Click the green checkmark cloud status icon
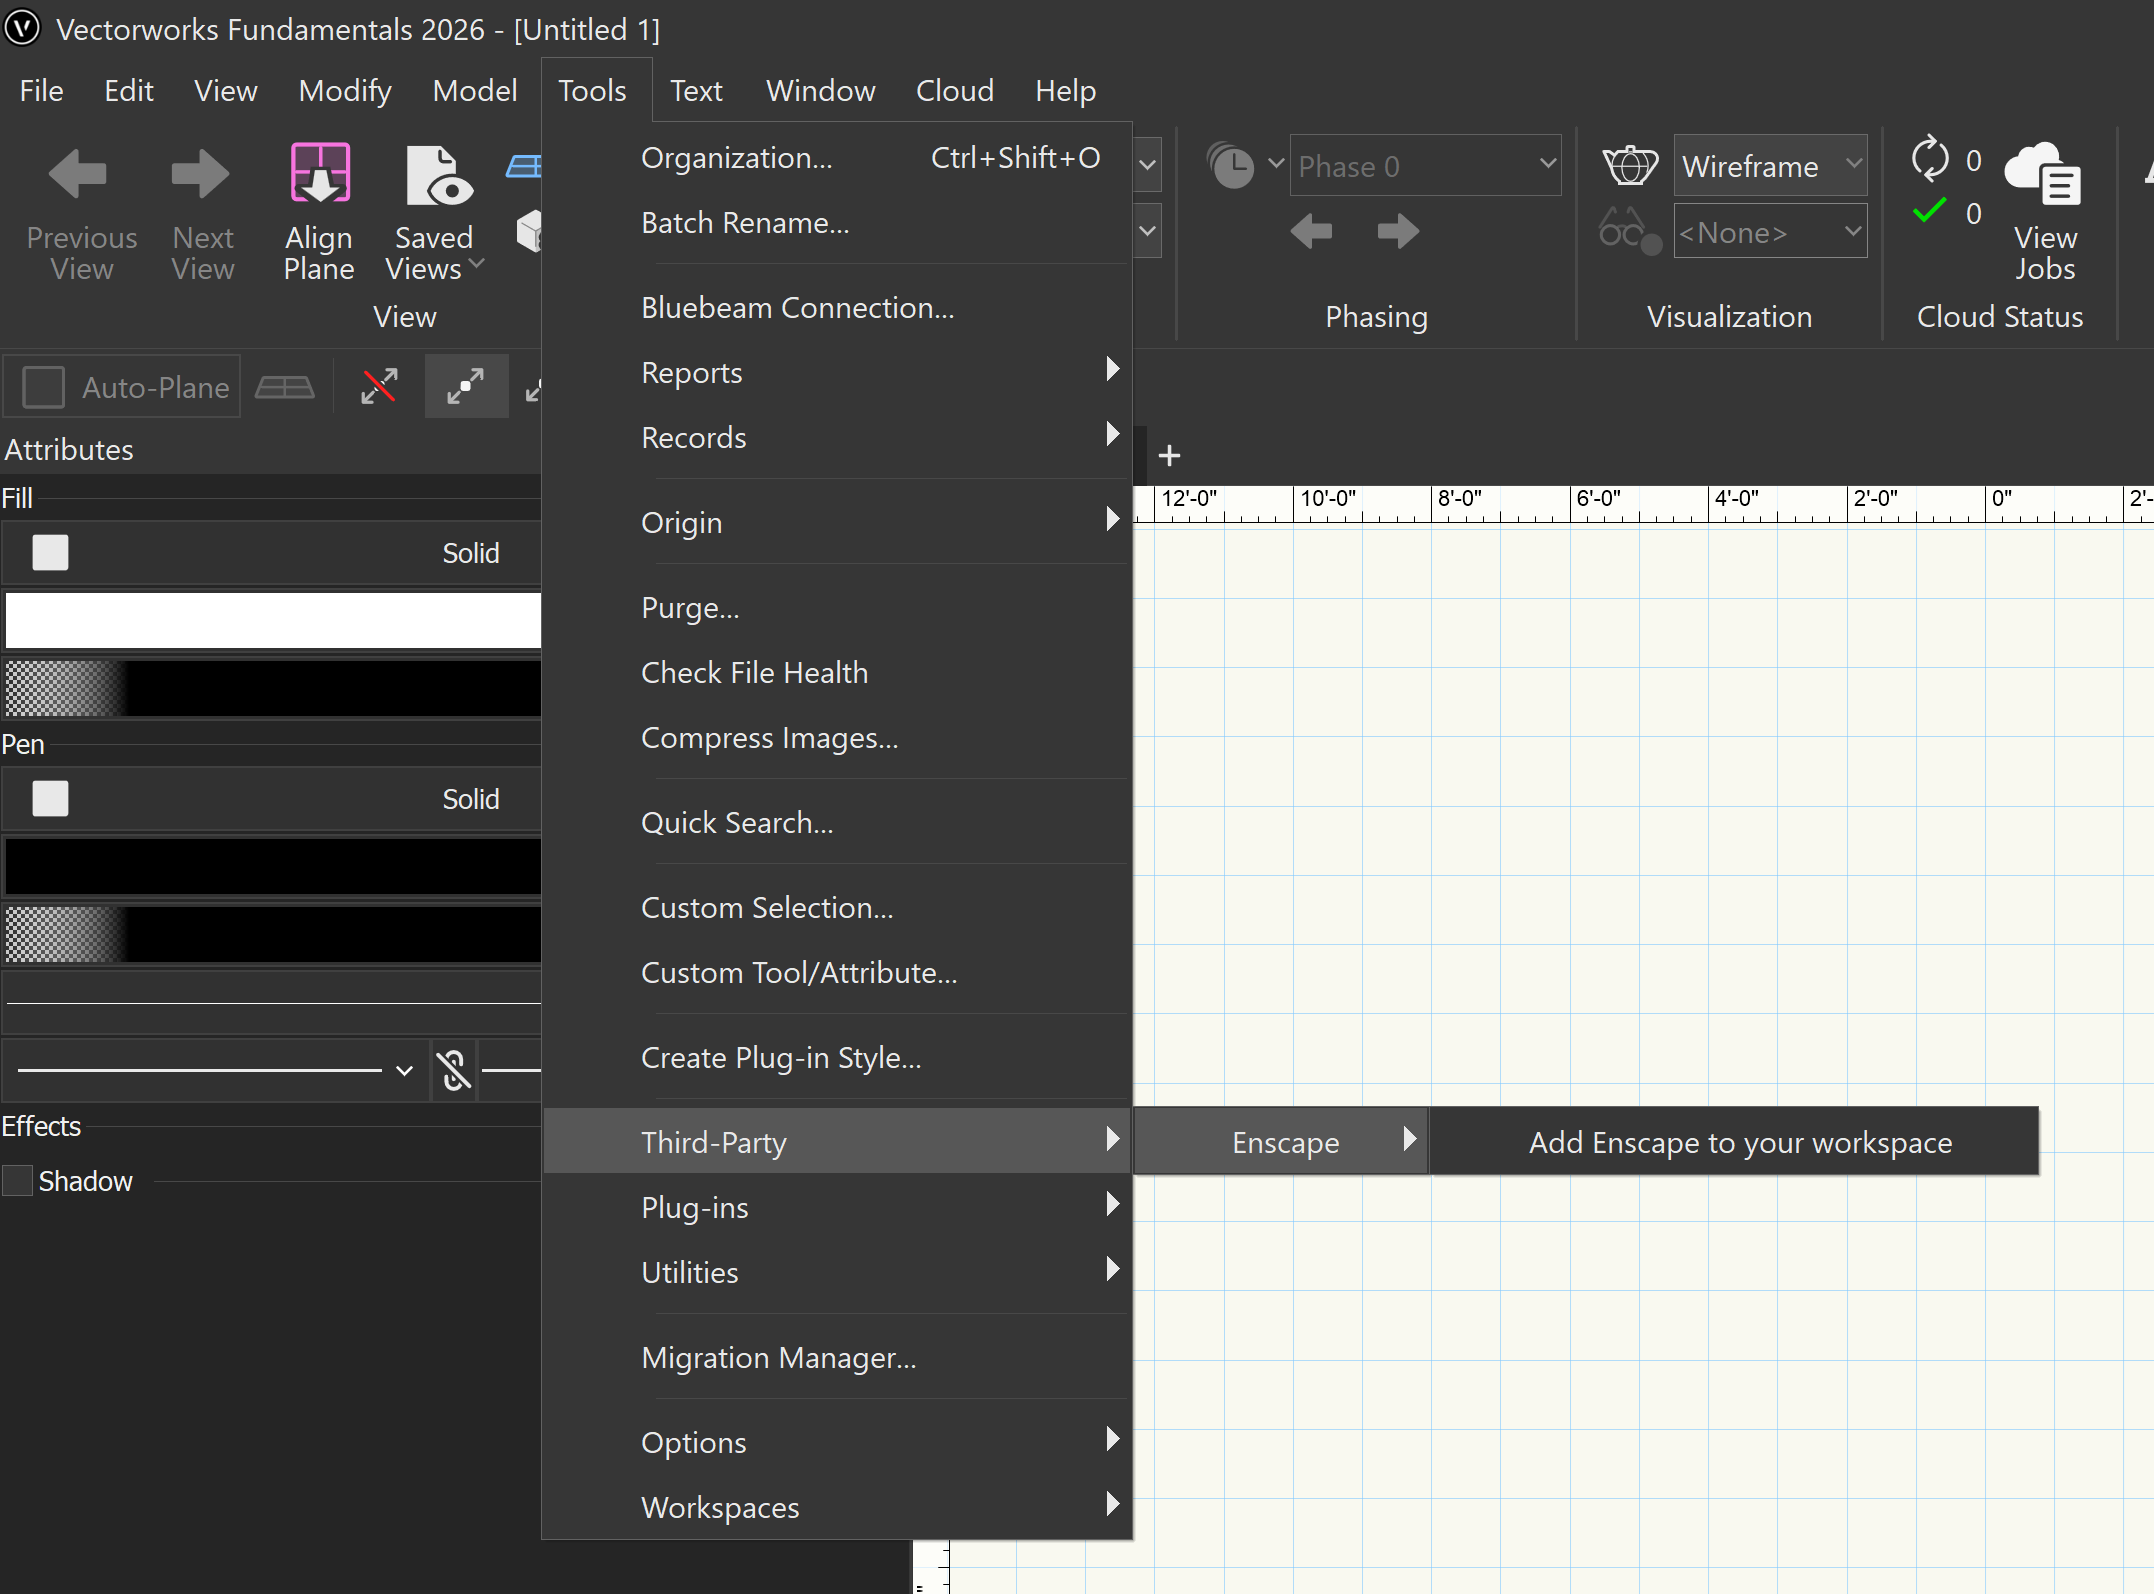 coord(1929,211)
